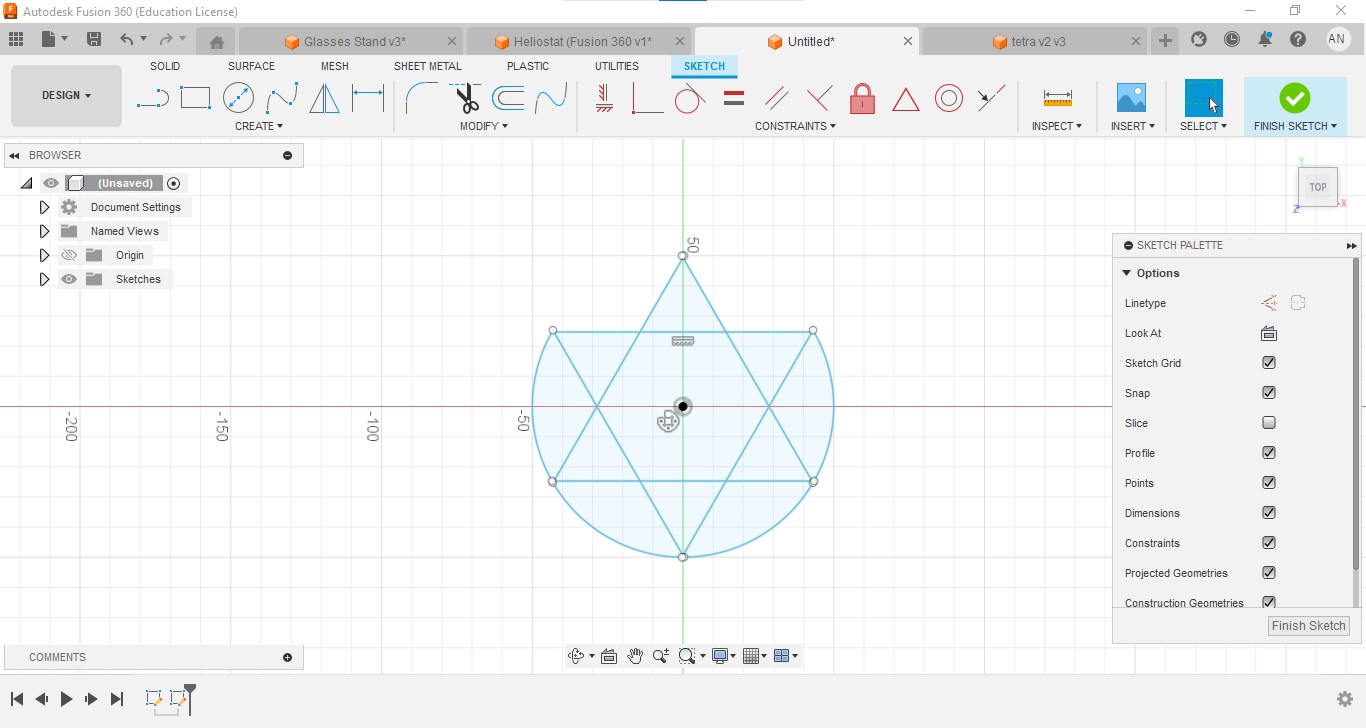Select the Trim scissors tool

coord(465,98)
